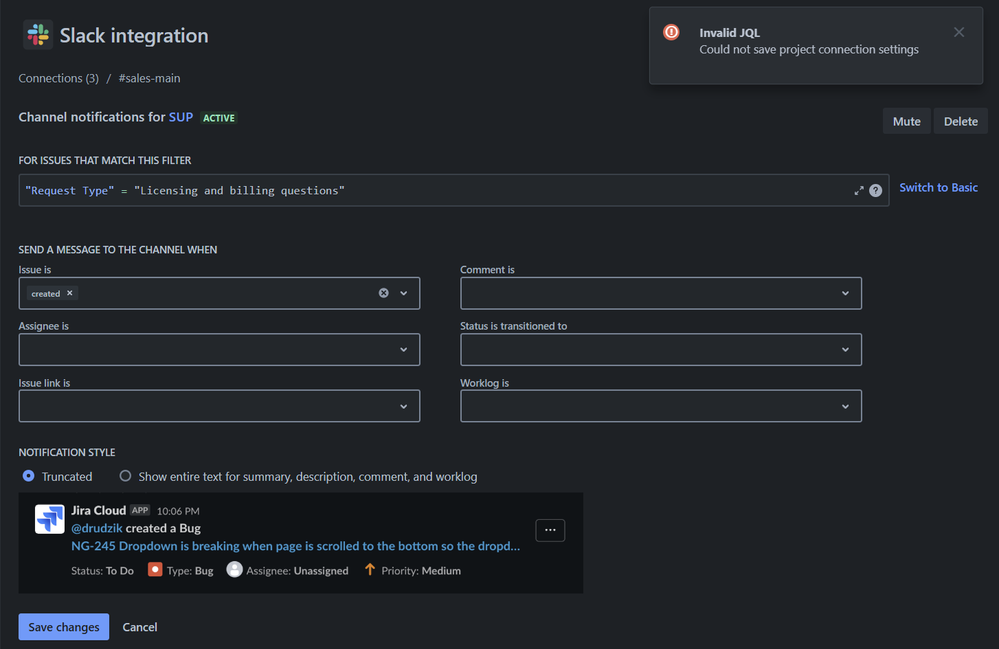Open the Status is transitioned to dropdown
Screen dimensions: 999x649
661,350
